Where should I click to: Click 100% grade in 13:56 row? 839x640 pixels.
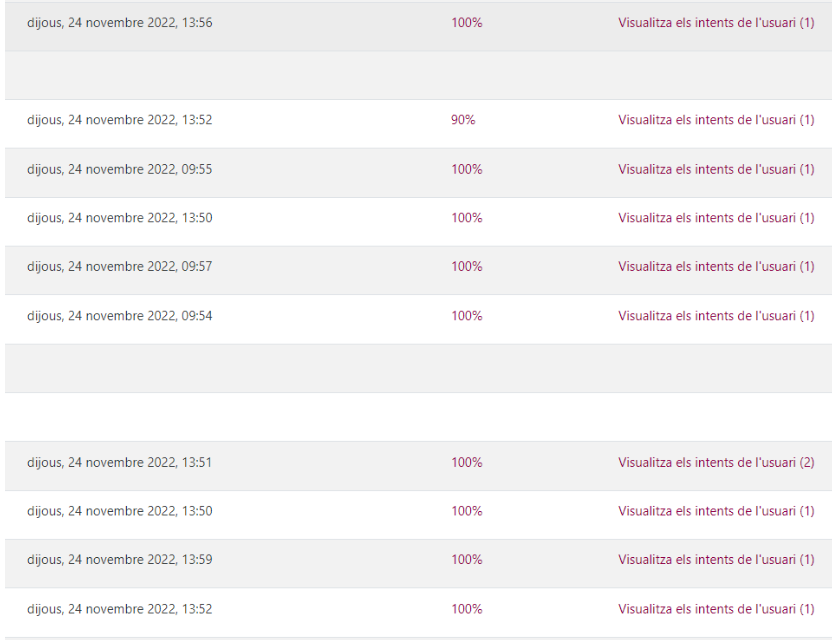[466, 23]
